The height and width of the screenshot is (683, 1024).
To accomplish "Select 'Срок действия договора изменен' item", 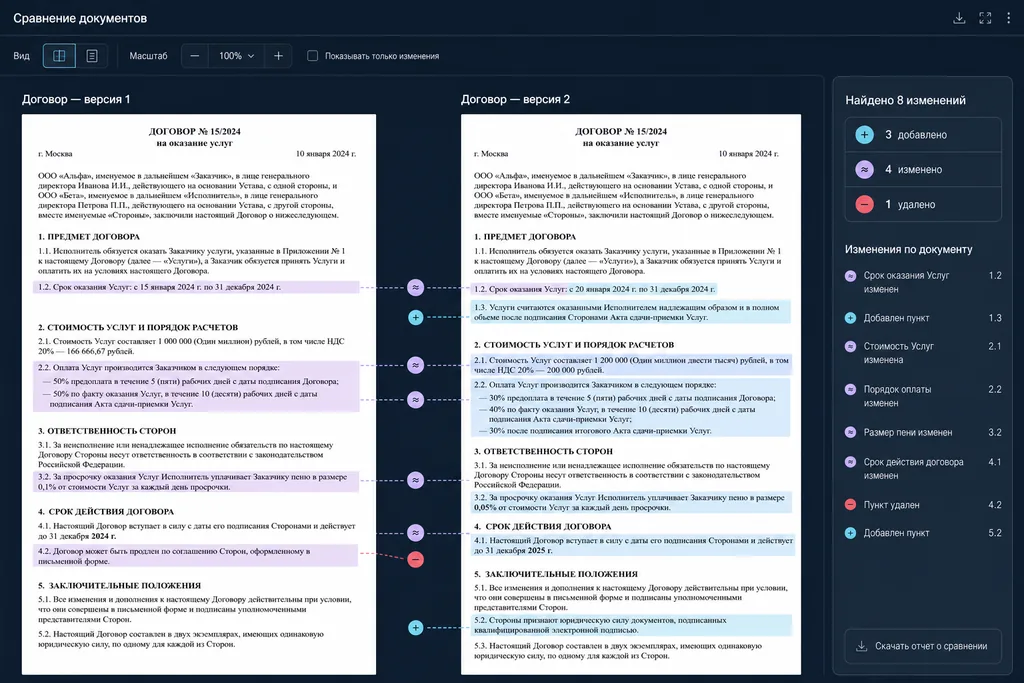I will (923, 468).
